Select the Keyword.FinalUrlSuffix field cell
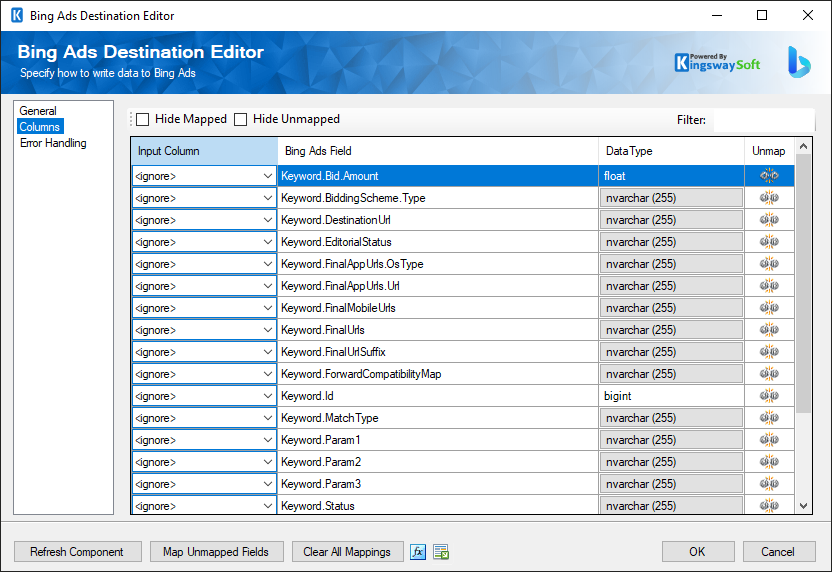Image resolution: width=832 pixels, height=572 pixels. tap(438, 352)
